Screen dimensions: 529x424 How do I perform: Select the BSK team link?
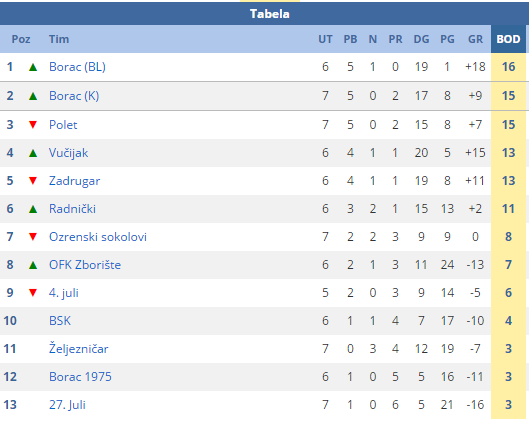click(x=60, y=320)
